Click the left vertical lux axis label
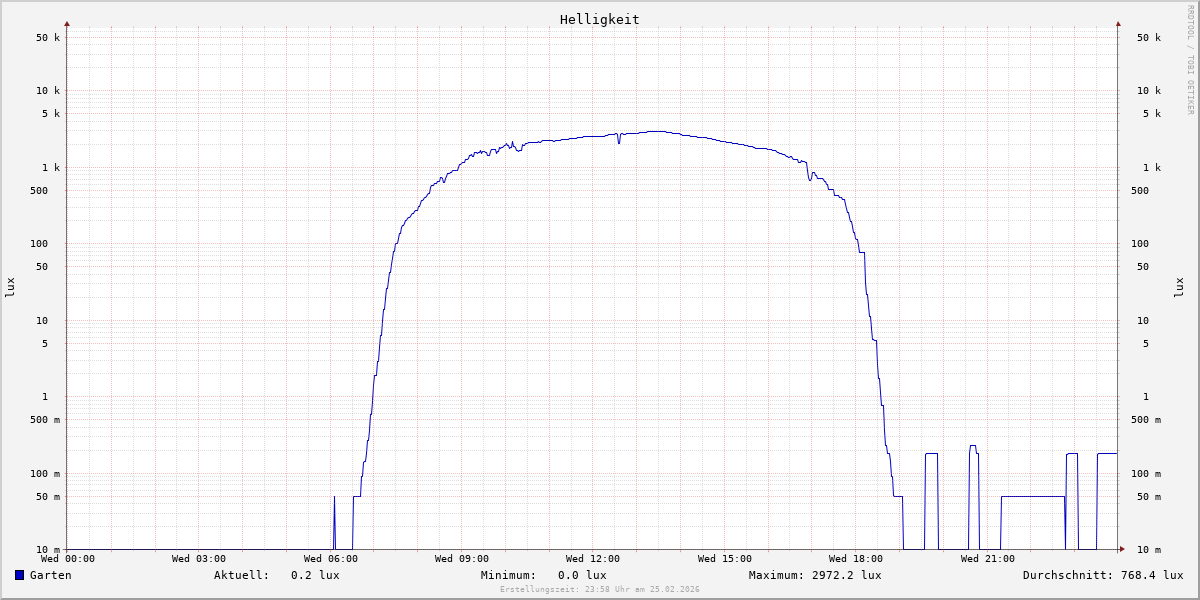Viewport: 1200px width, 600px height. 10,287
